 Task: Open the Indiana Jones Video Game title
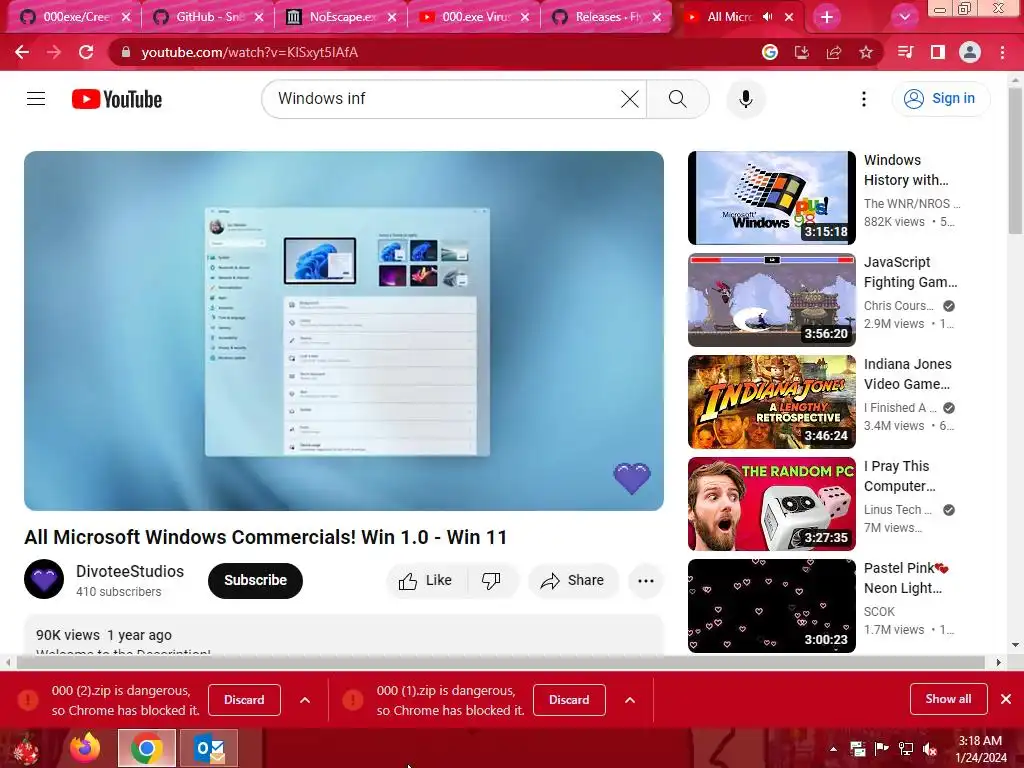point(908,374)
